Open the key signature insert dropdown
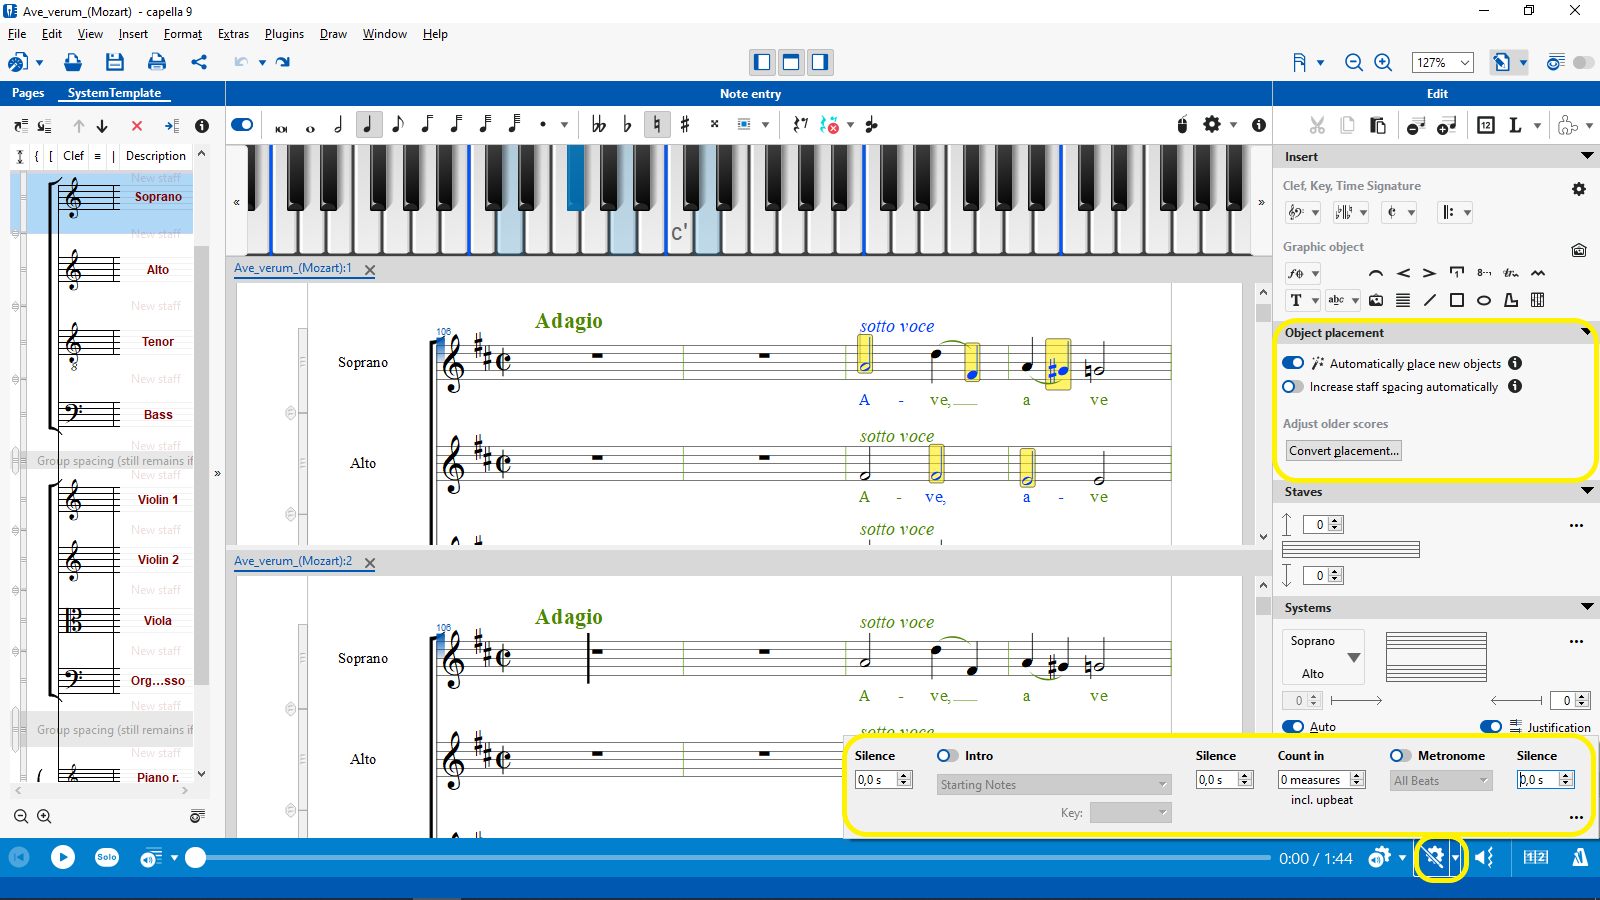The image size is (1600, 900). [1351, 212]
